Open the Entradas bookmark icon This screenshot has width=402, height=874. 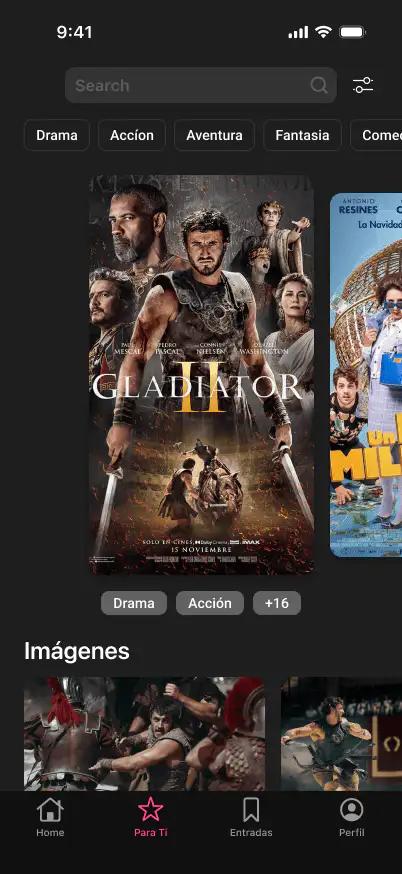click(251, 809)
